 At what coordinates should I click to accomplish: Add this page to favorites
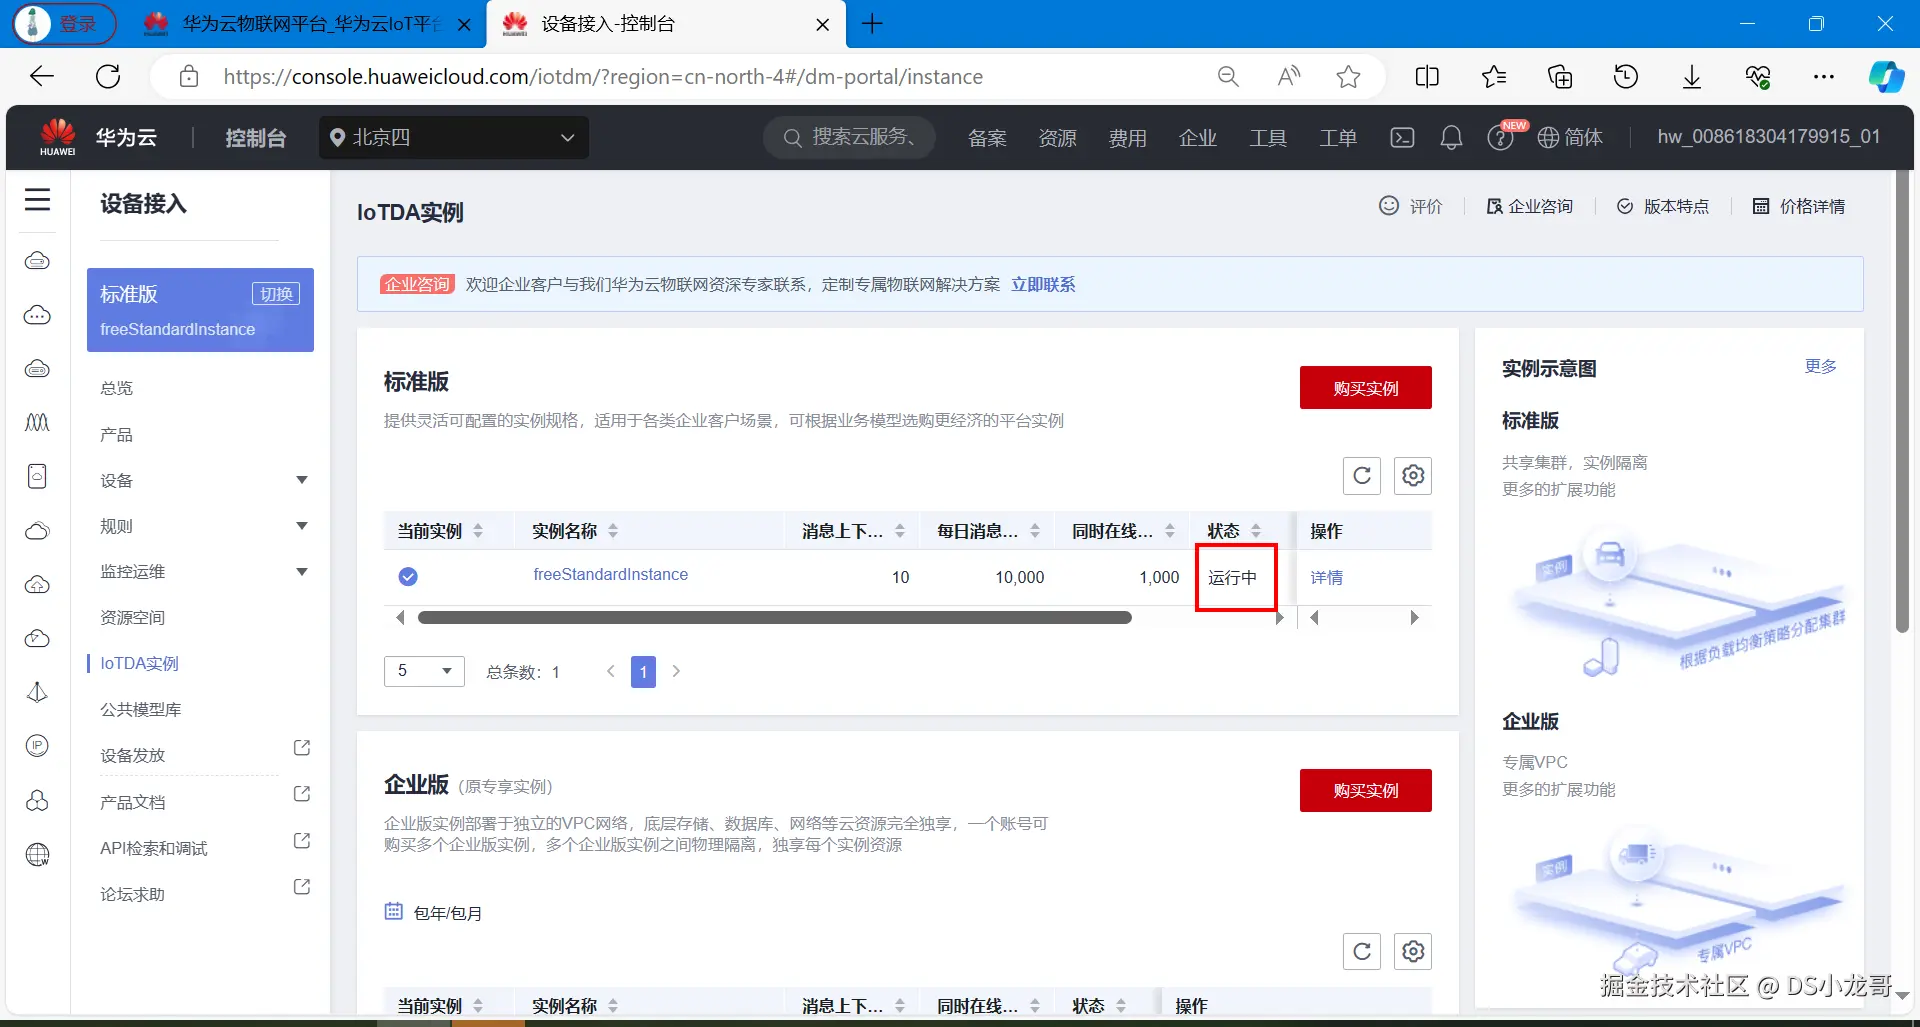pos(1348,77)
